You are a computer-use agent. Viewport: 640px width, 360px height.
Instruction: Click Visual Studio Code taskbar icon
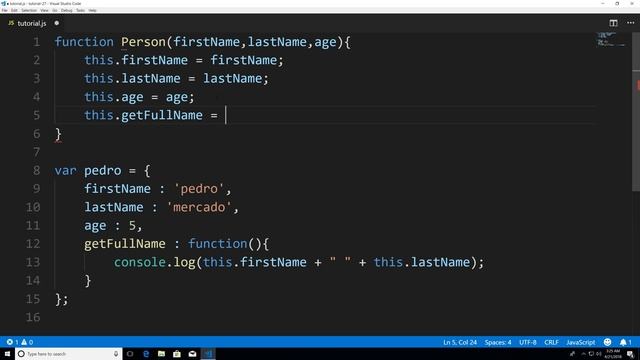(x=208, y=354)
